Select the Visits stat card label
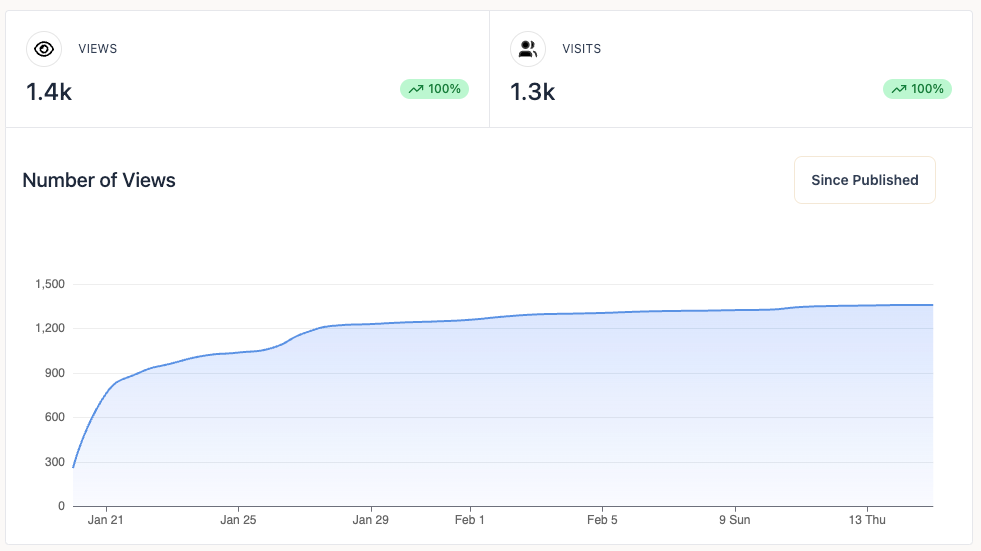981x551 pixels. (x=581, y=49)
